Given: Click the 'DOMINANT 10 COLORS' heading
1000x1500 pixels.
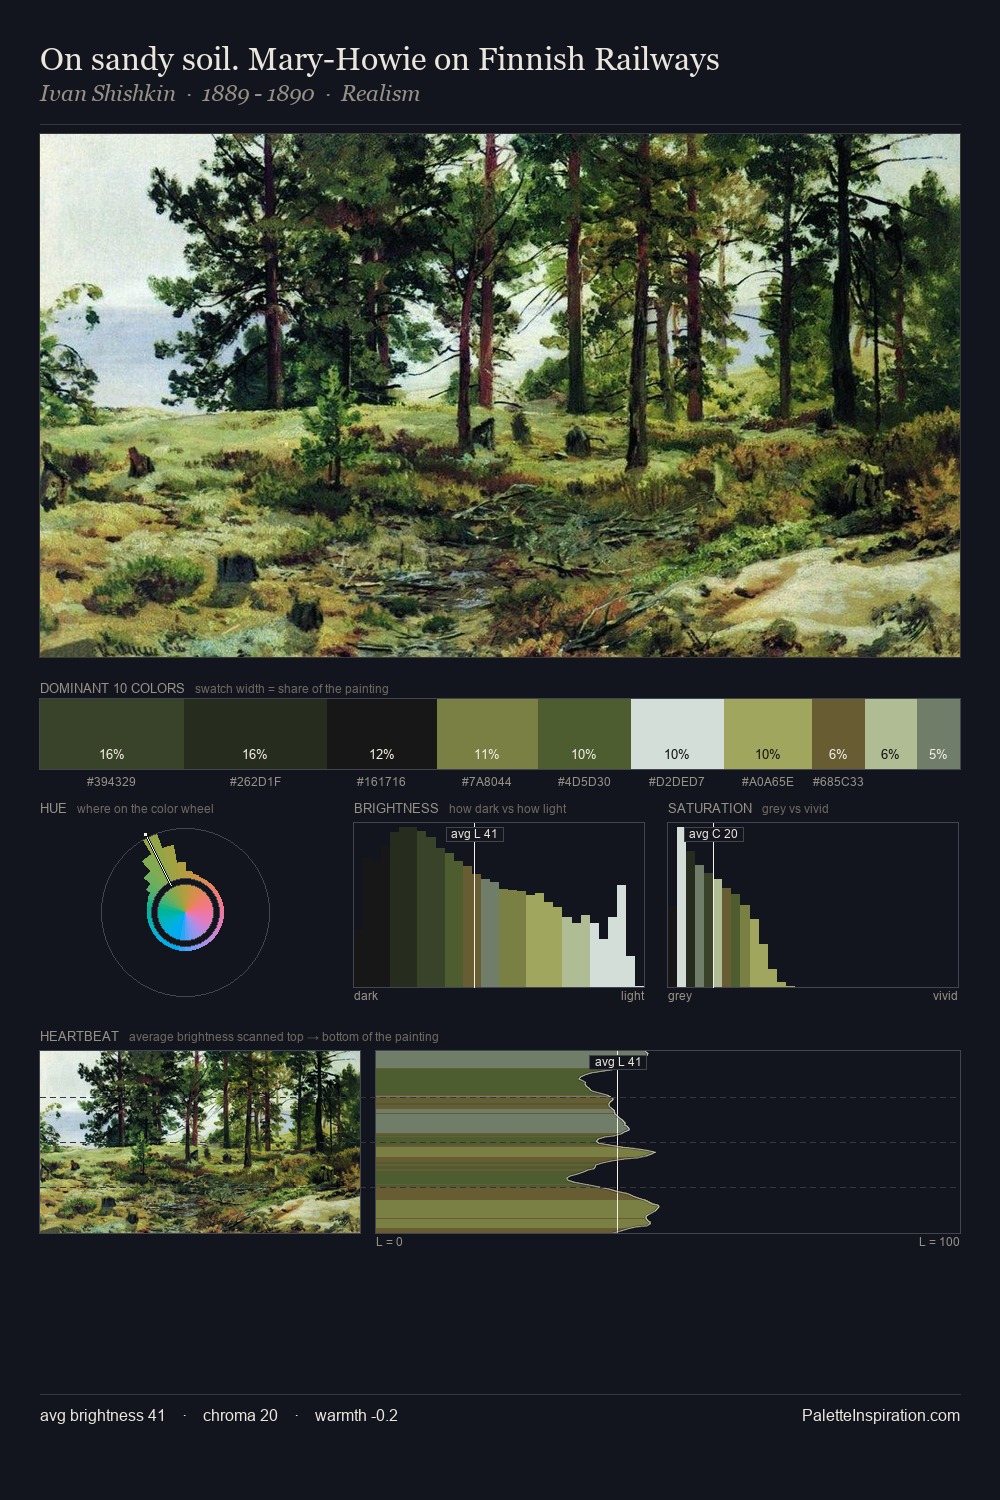Looking at the screenshot, I should pos(112,688).
